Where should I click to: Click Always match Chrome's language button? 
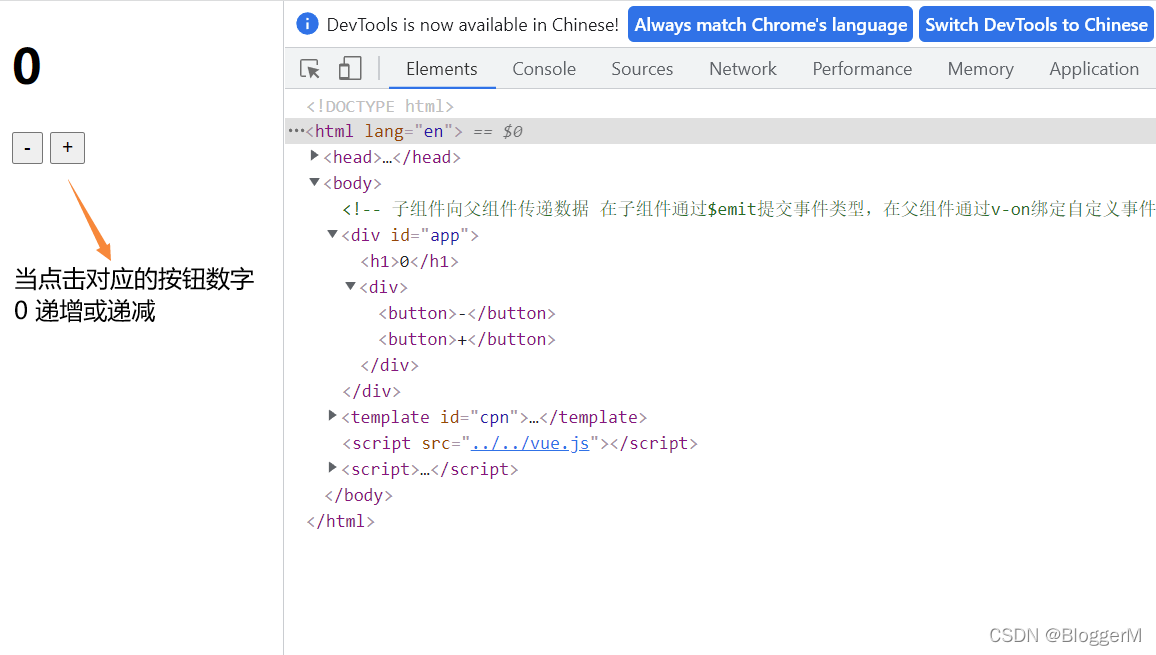pyautogui.click(x=770, y=24)
